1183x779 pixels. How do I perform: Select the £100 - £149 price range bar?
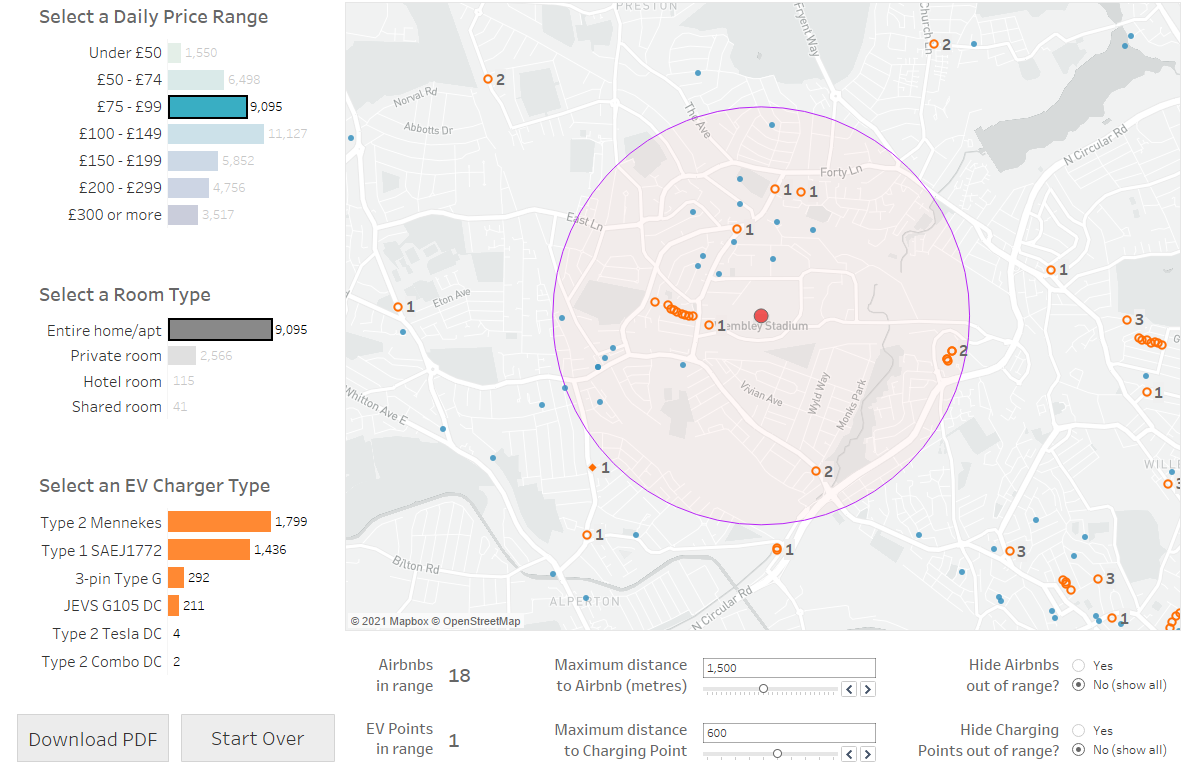point(215,134)
